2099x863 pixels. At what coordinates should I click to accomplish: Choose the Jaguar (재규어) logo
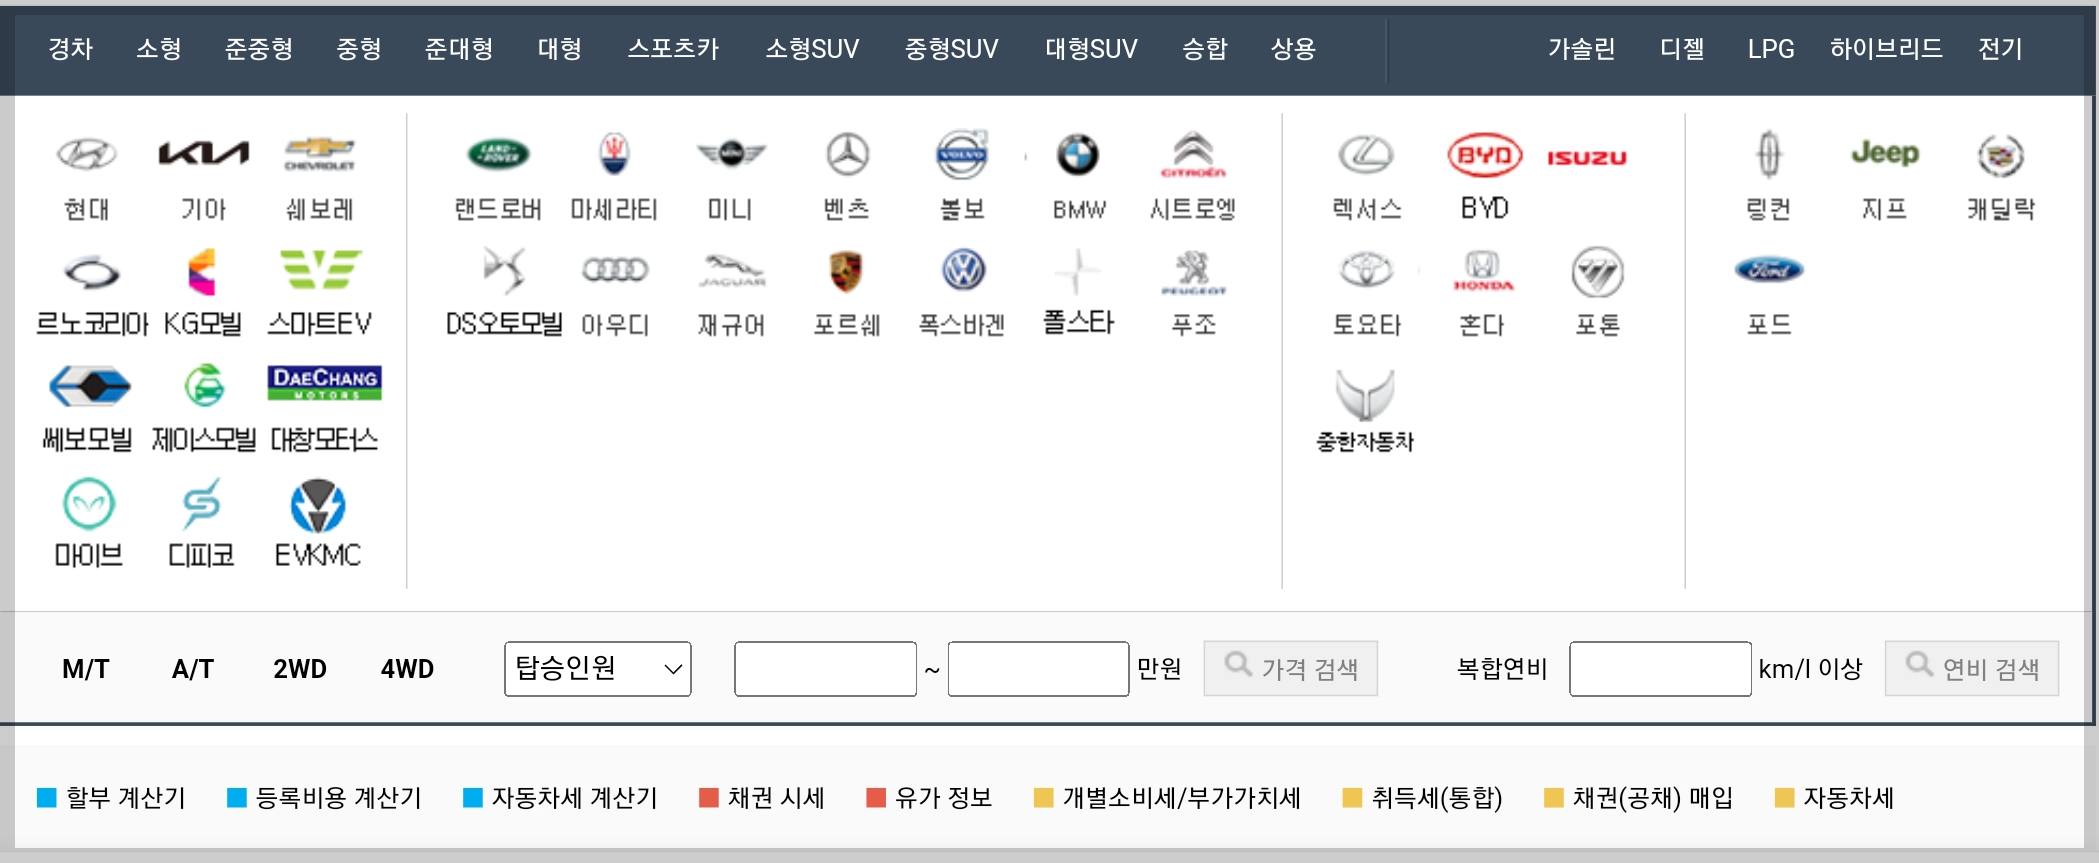pos(731,270)
